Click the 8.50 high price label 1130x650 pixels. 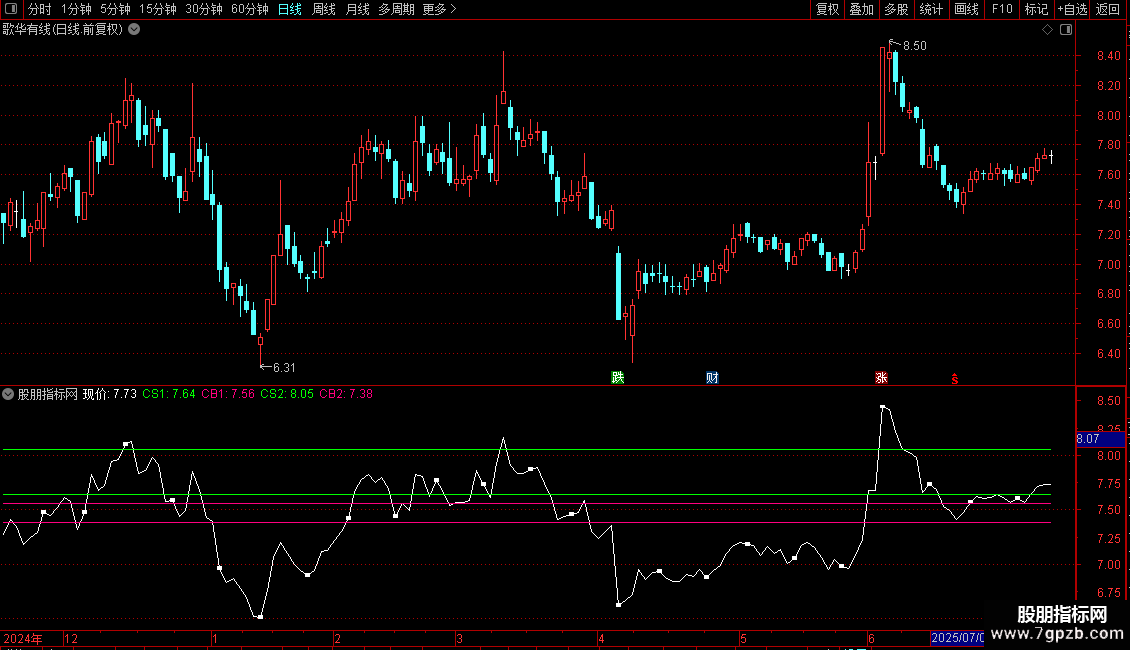[915, 46]
